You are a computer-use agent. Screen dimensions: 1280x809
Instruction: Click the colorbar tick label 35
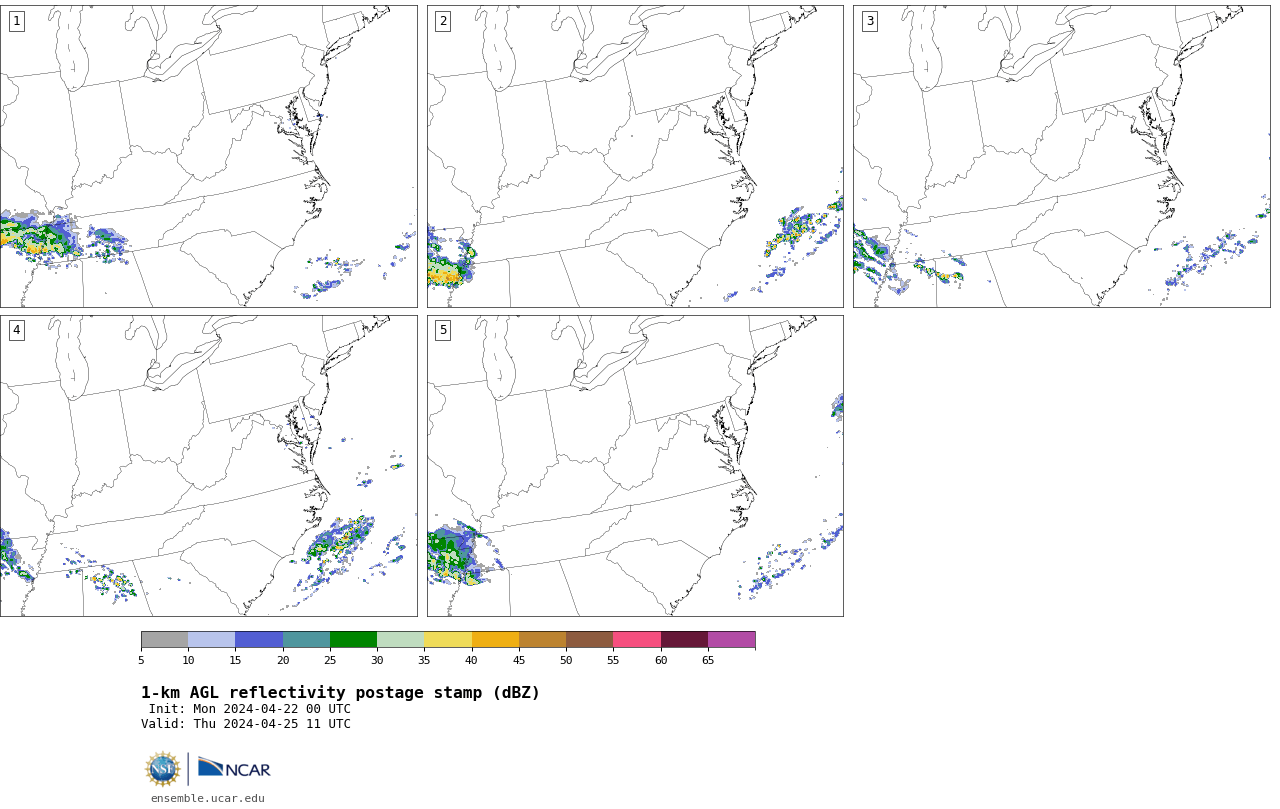pyautogui.click(x=424, y=660)
